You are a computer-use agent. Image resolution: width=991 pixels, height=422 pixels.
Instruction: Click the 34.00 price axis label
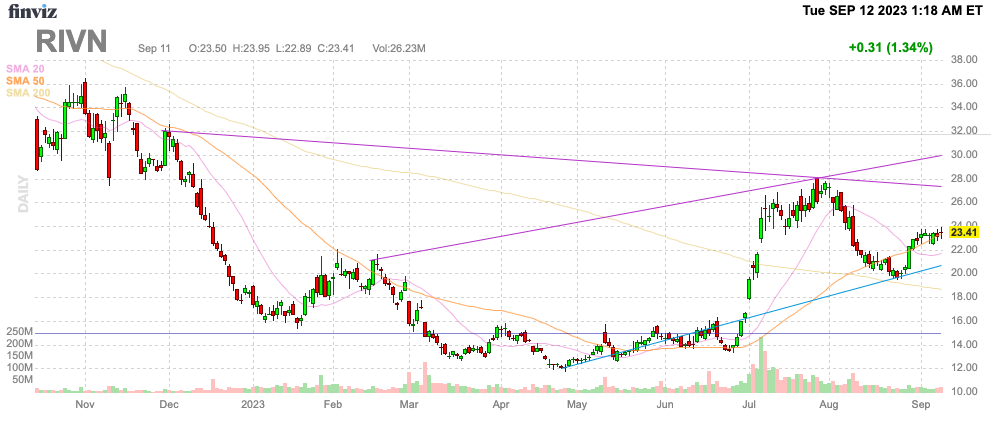[x=964, y=107]
